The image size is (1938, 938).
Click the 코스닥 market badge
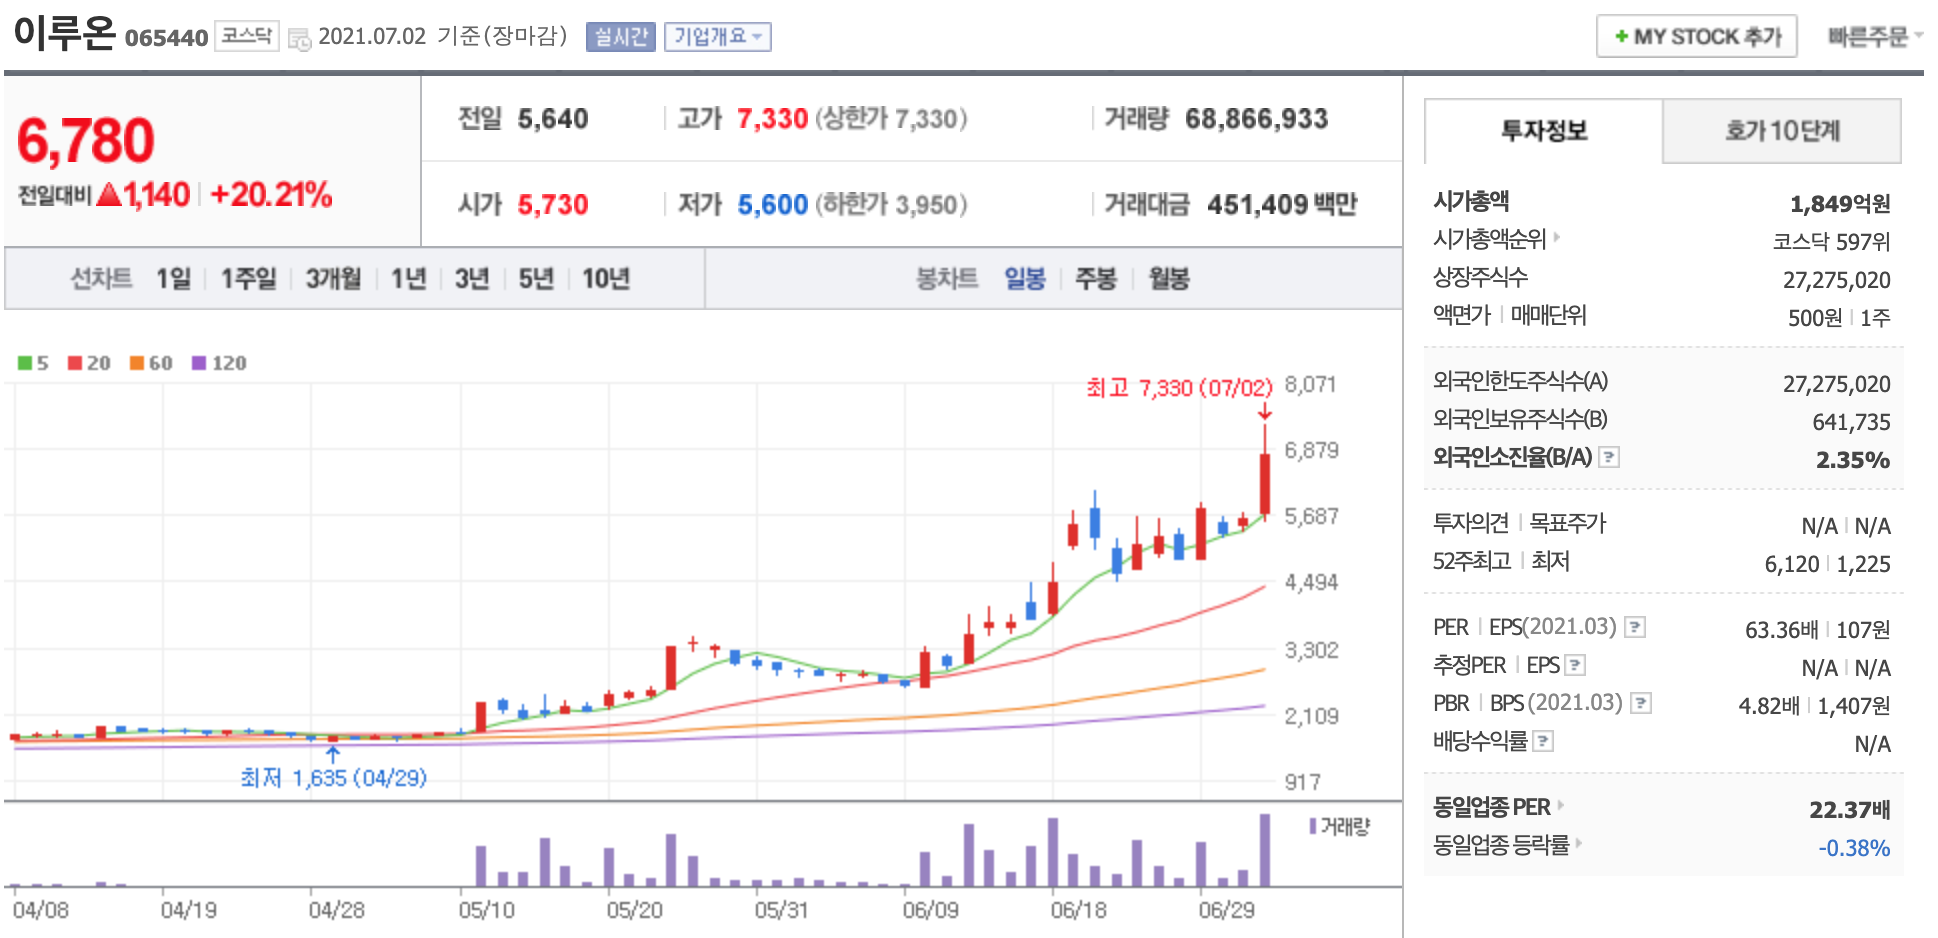(x=246, y=36)
